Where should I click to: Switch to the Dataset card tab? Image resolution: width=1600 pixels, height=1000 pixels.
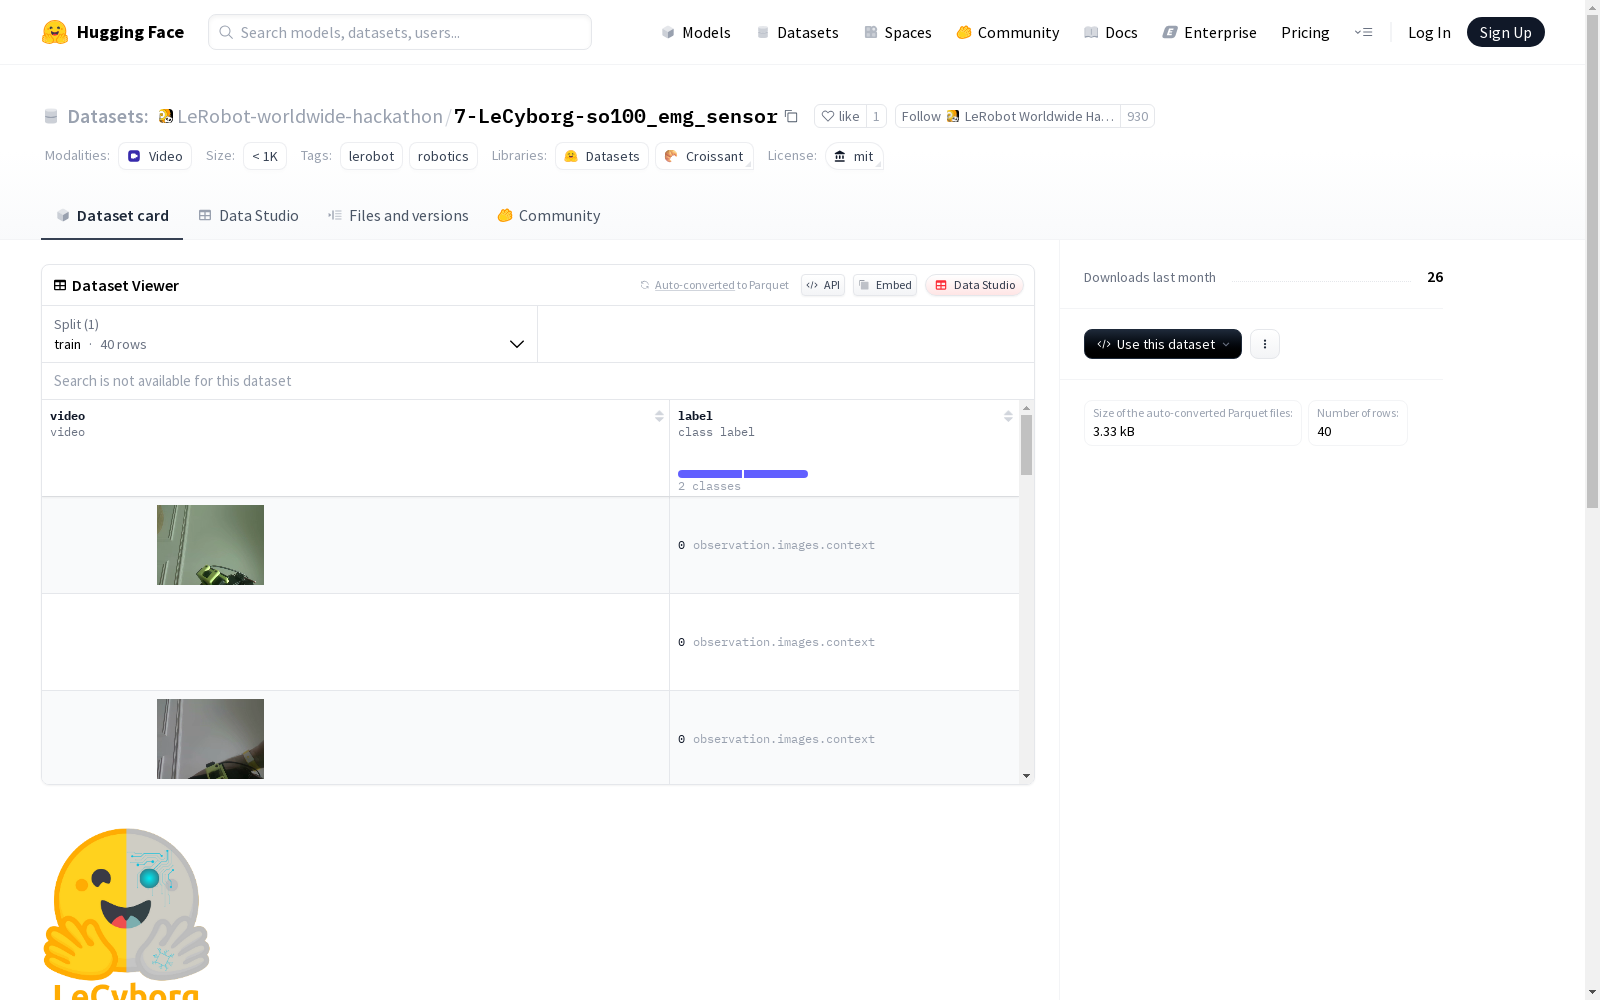click(112, 216)
